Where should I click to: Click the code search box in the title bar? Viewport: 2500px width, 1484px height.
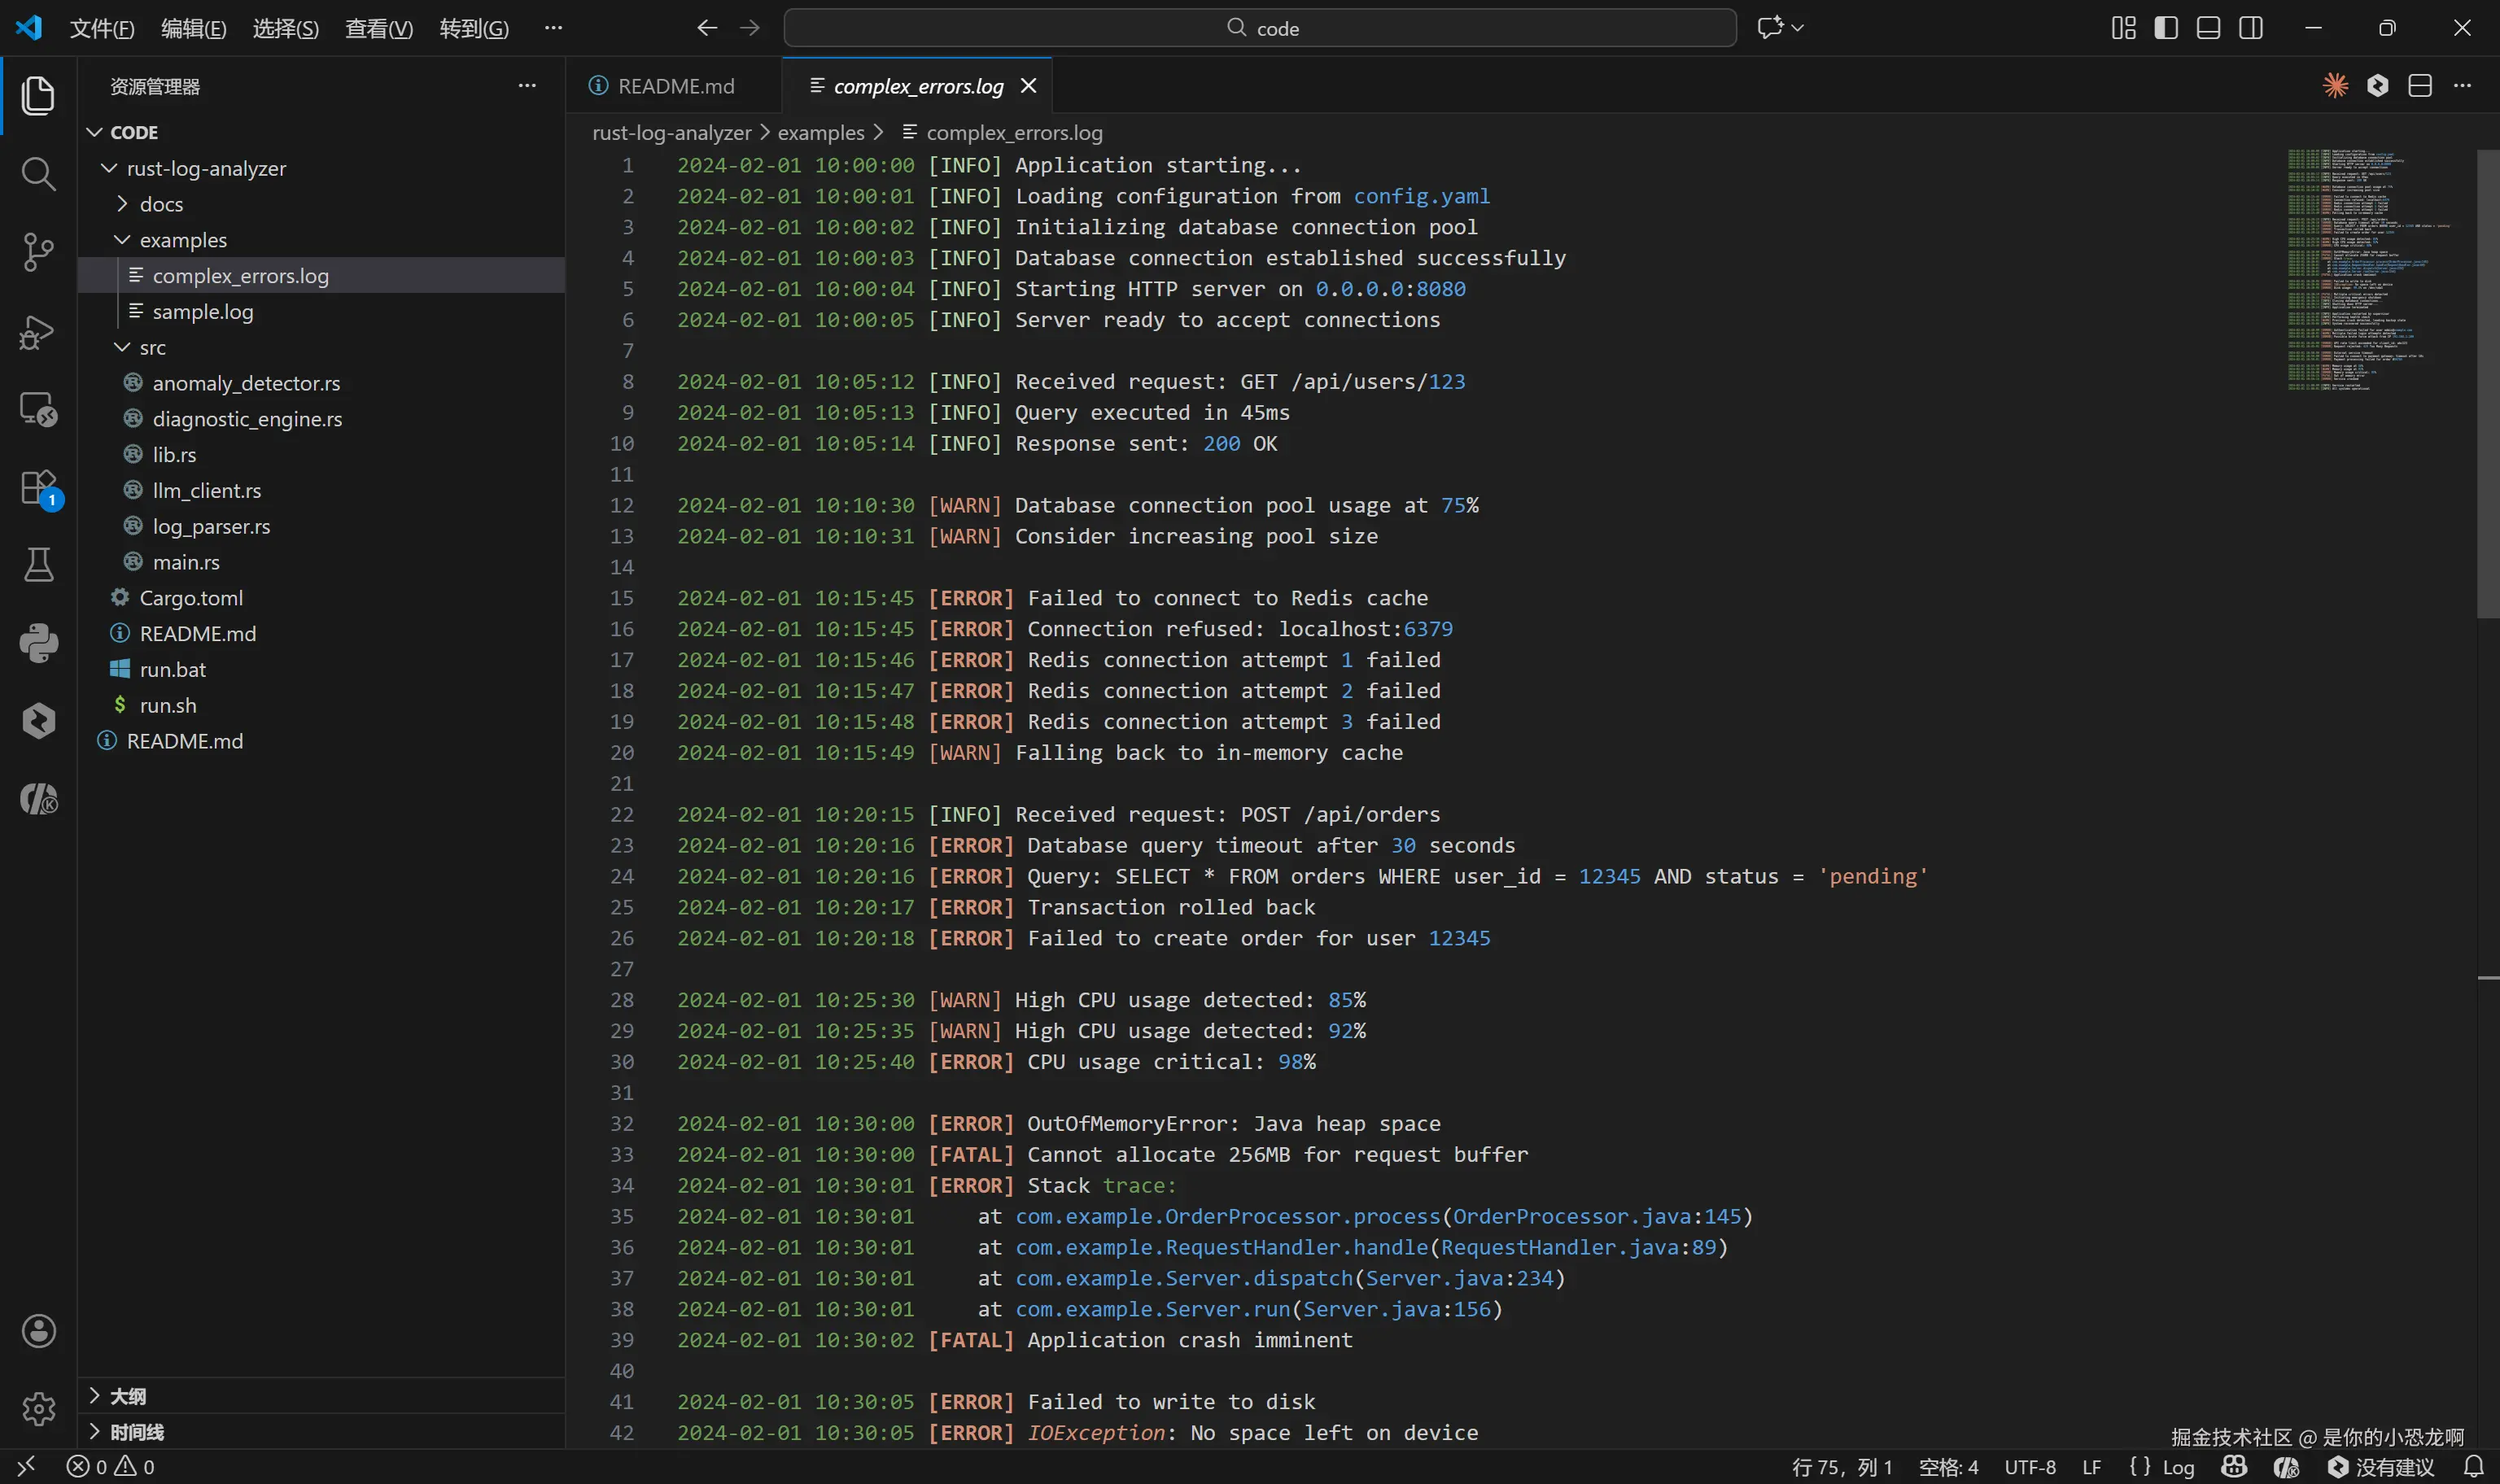click(x=1260, y=28)
